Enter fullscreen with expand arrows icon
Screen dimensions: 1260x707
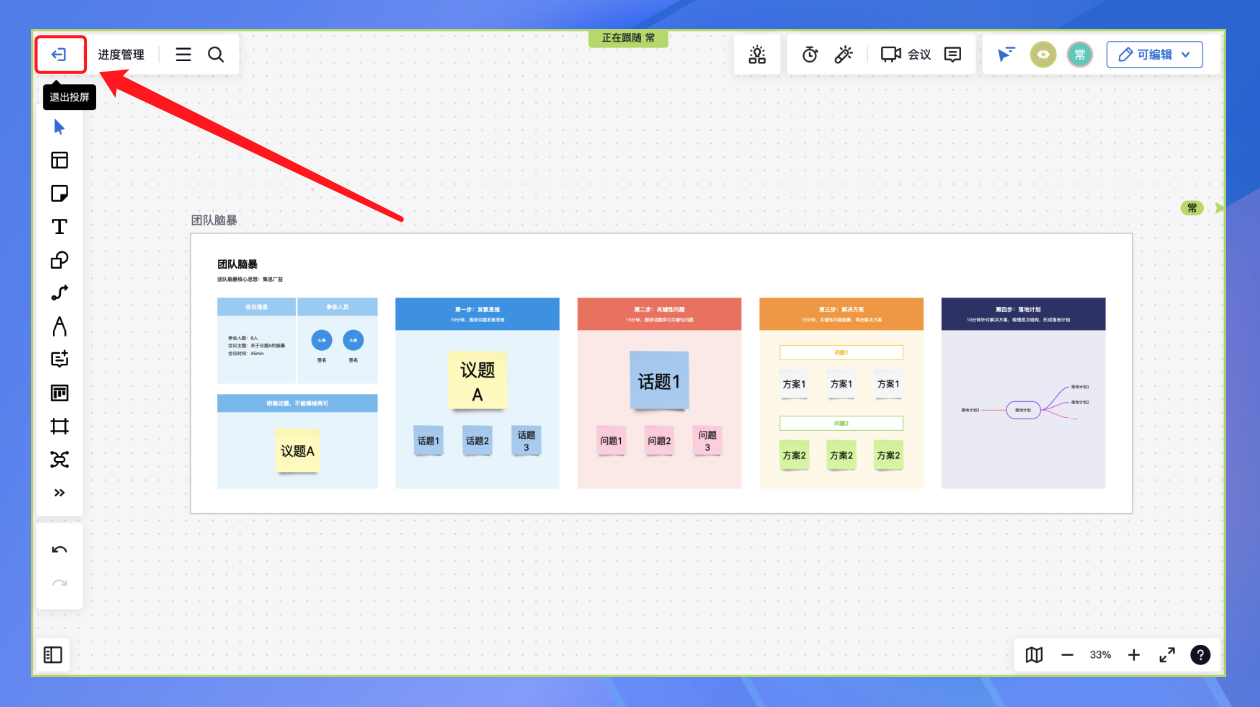pos(1167,655)
